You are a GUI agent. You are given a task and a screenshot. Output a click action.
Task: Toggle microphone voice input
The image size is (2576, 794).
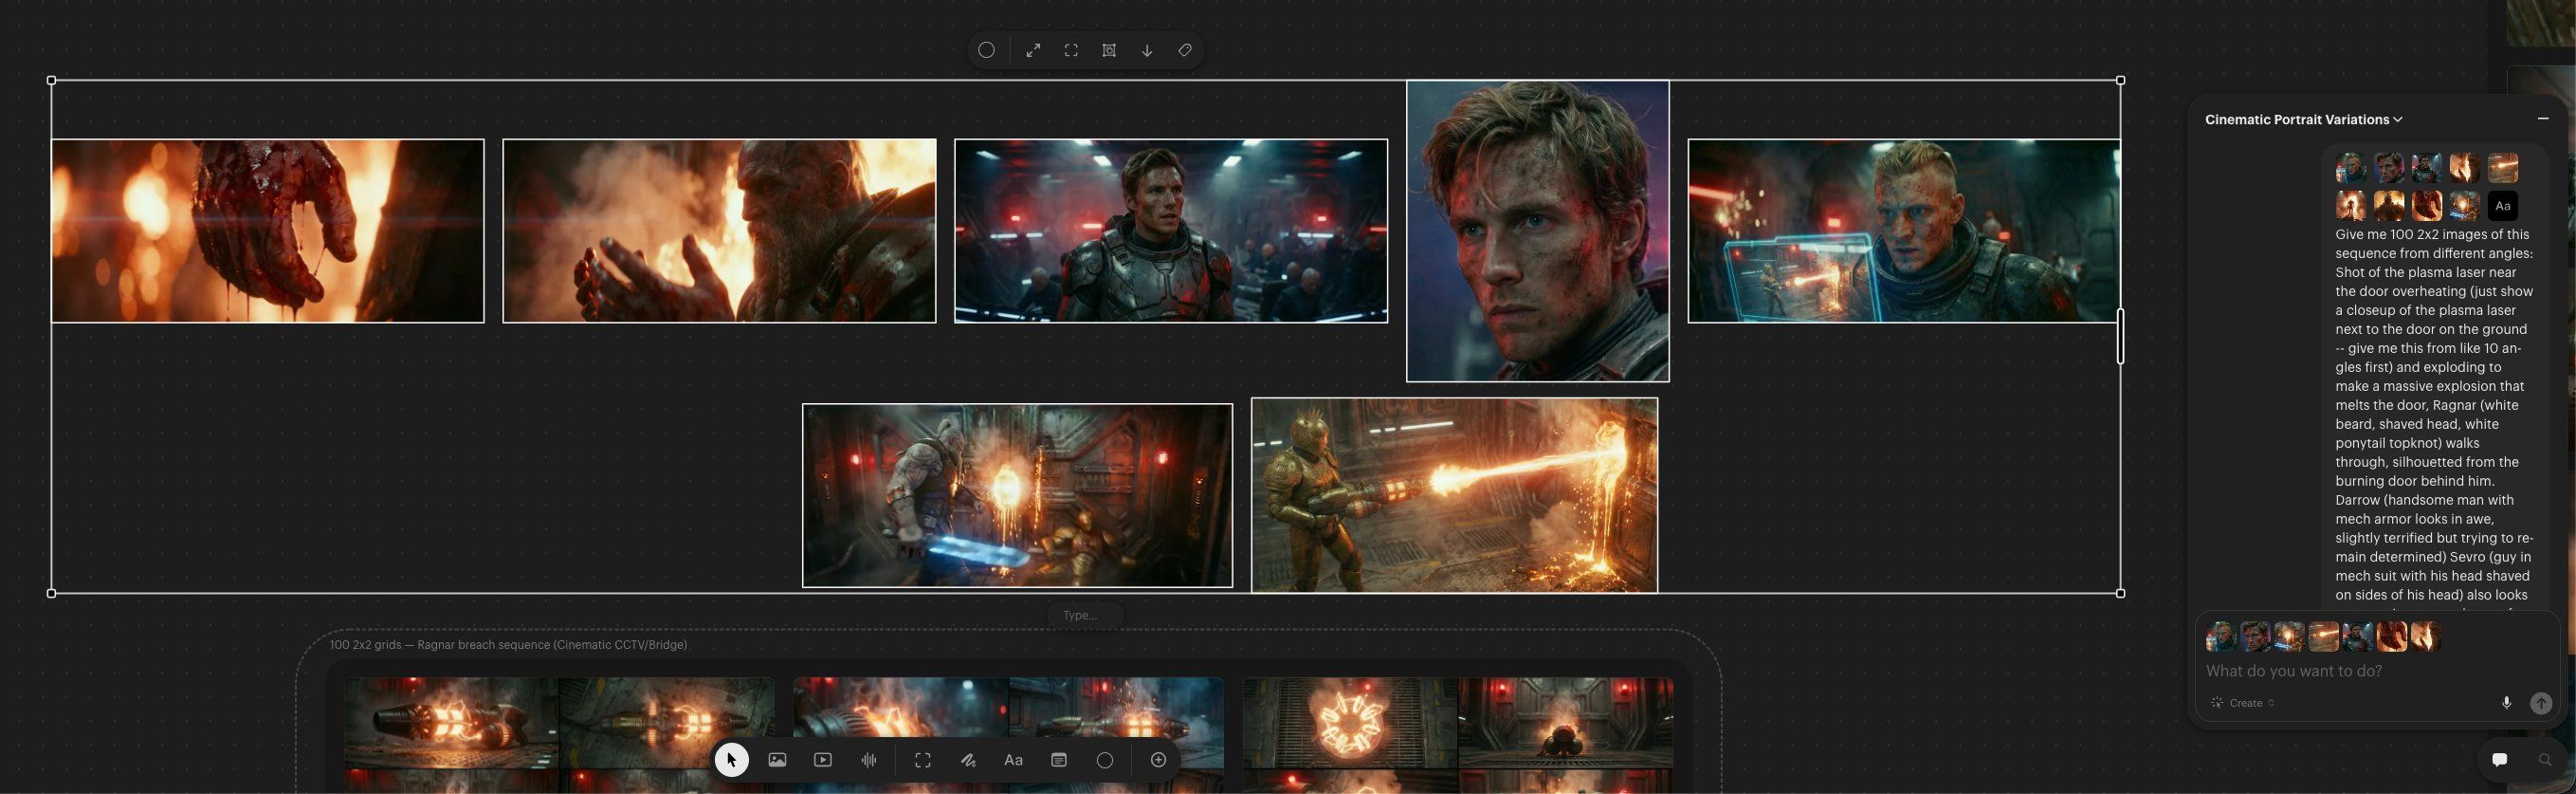point(2506,703)
